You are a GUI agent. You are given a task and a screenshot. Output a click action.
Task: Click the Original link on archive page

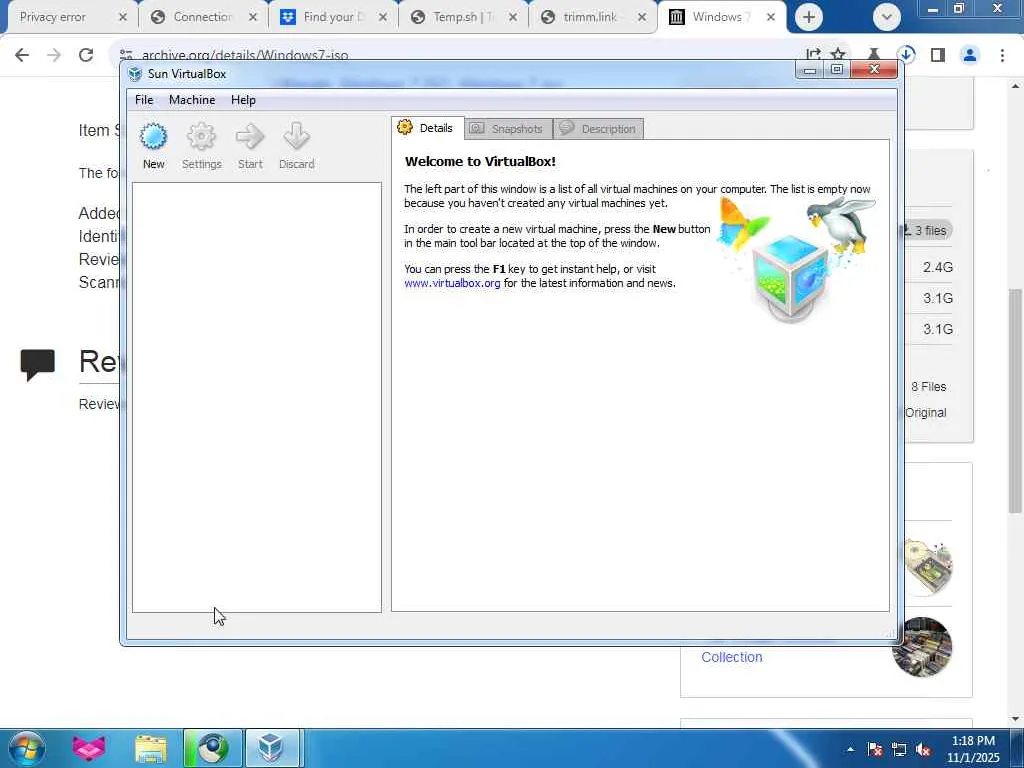(926, 413)
